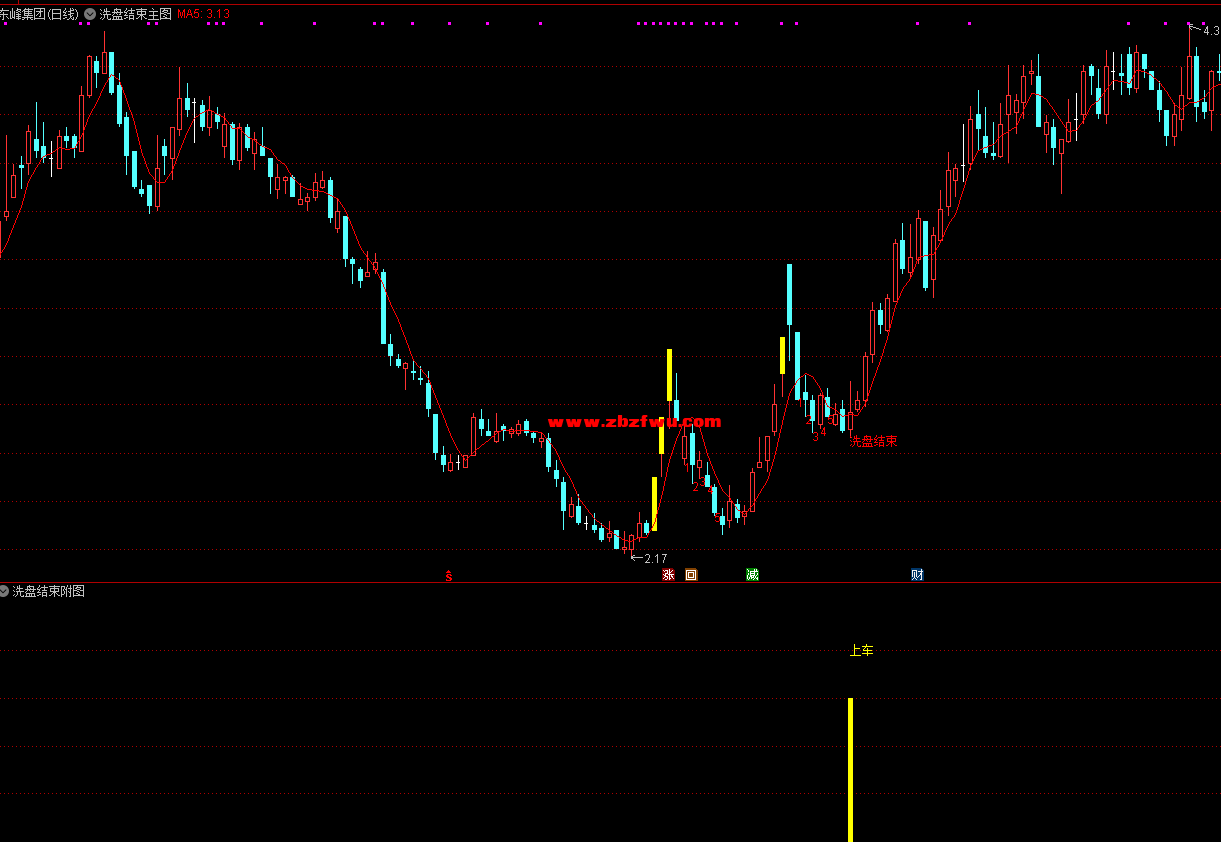Select the 洗盘结束附图 sub-chart label
The image size is (1221, 842).
pos(48,591)
